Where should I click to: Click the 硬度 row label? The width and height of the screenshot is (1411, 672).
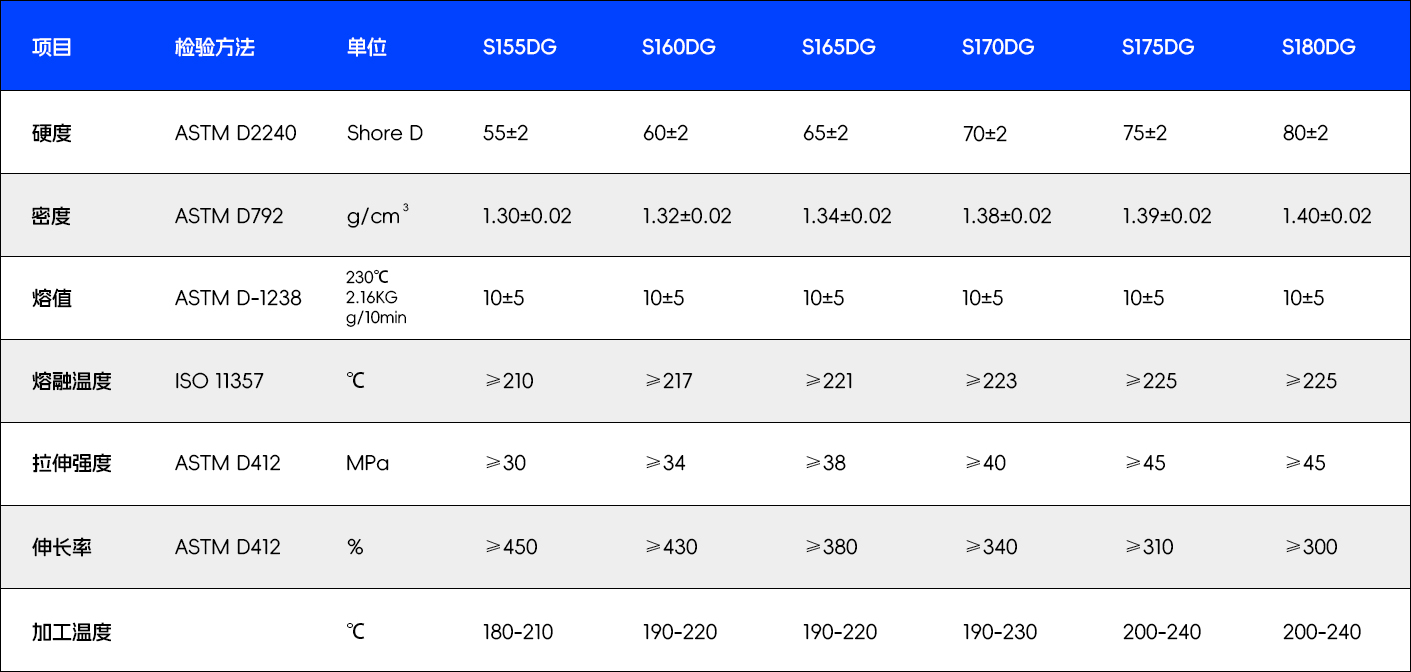[52, 133]
